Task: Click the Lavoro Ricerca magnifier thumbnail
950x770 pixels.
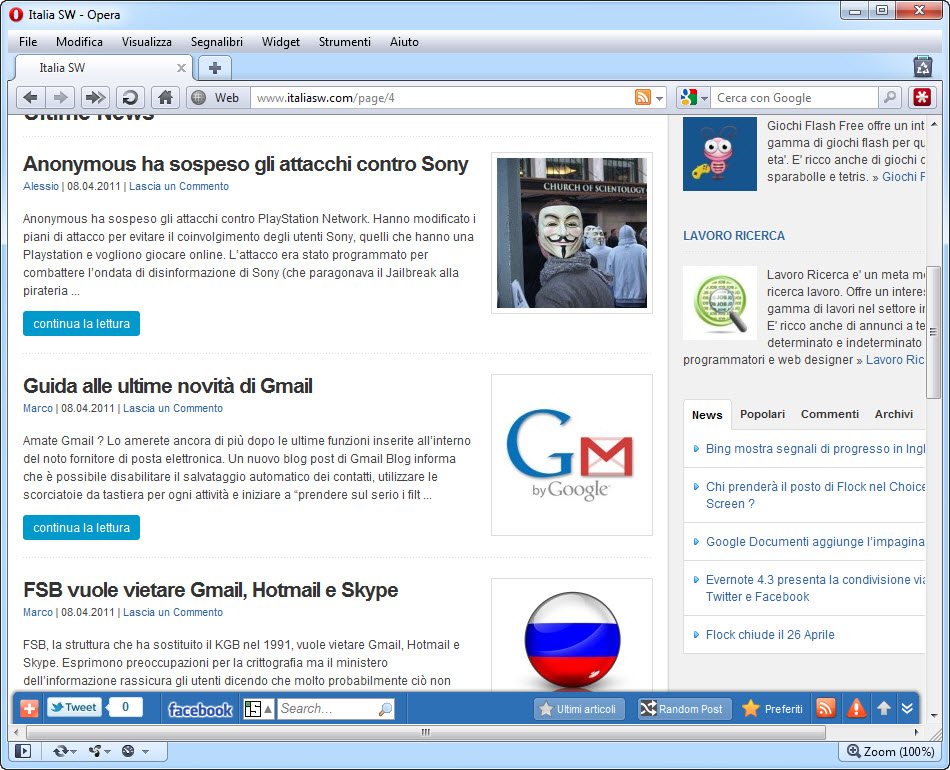Action: (x=720, y=303)
